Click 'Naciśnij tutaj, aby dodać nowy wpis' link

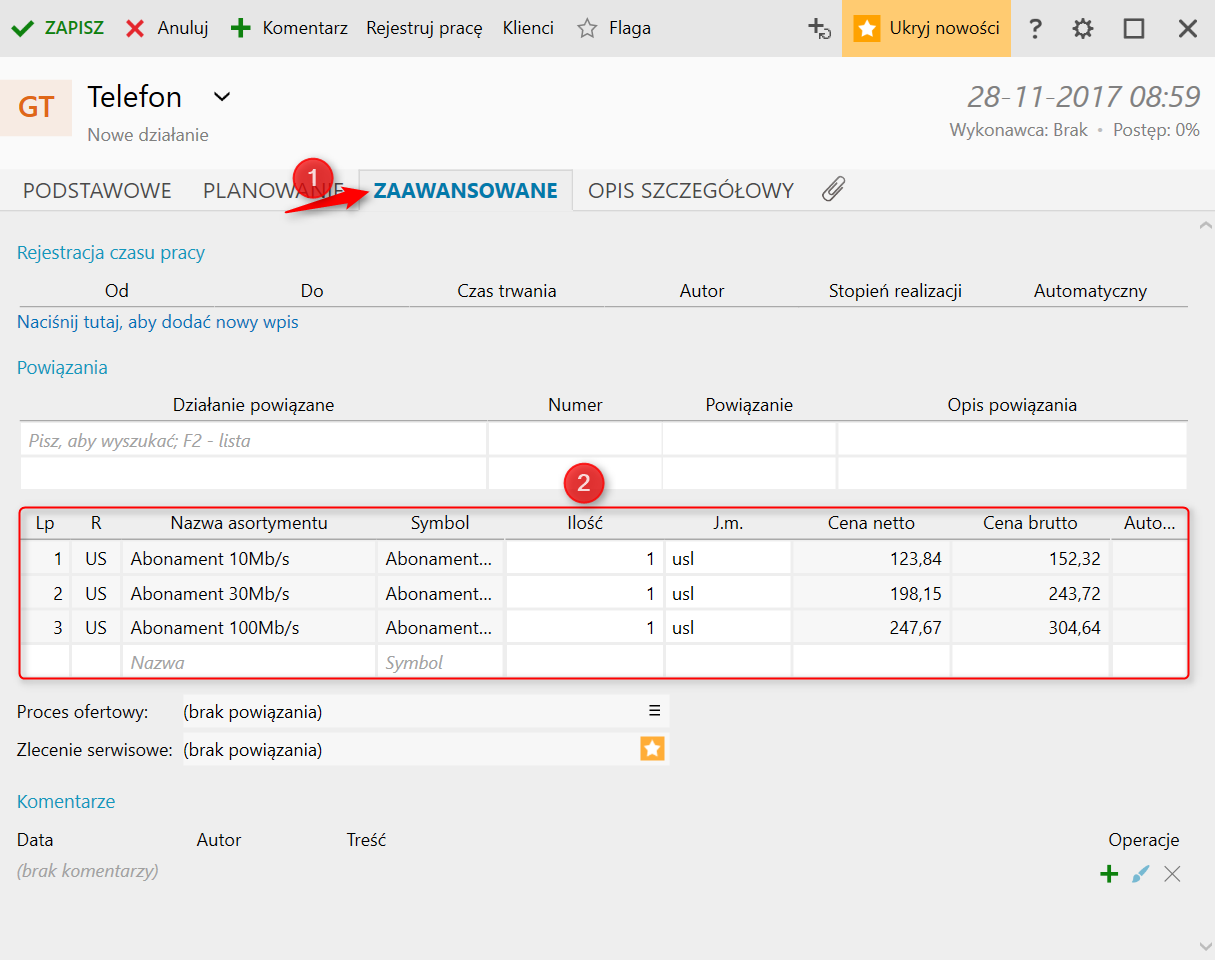click(158, 322)
